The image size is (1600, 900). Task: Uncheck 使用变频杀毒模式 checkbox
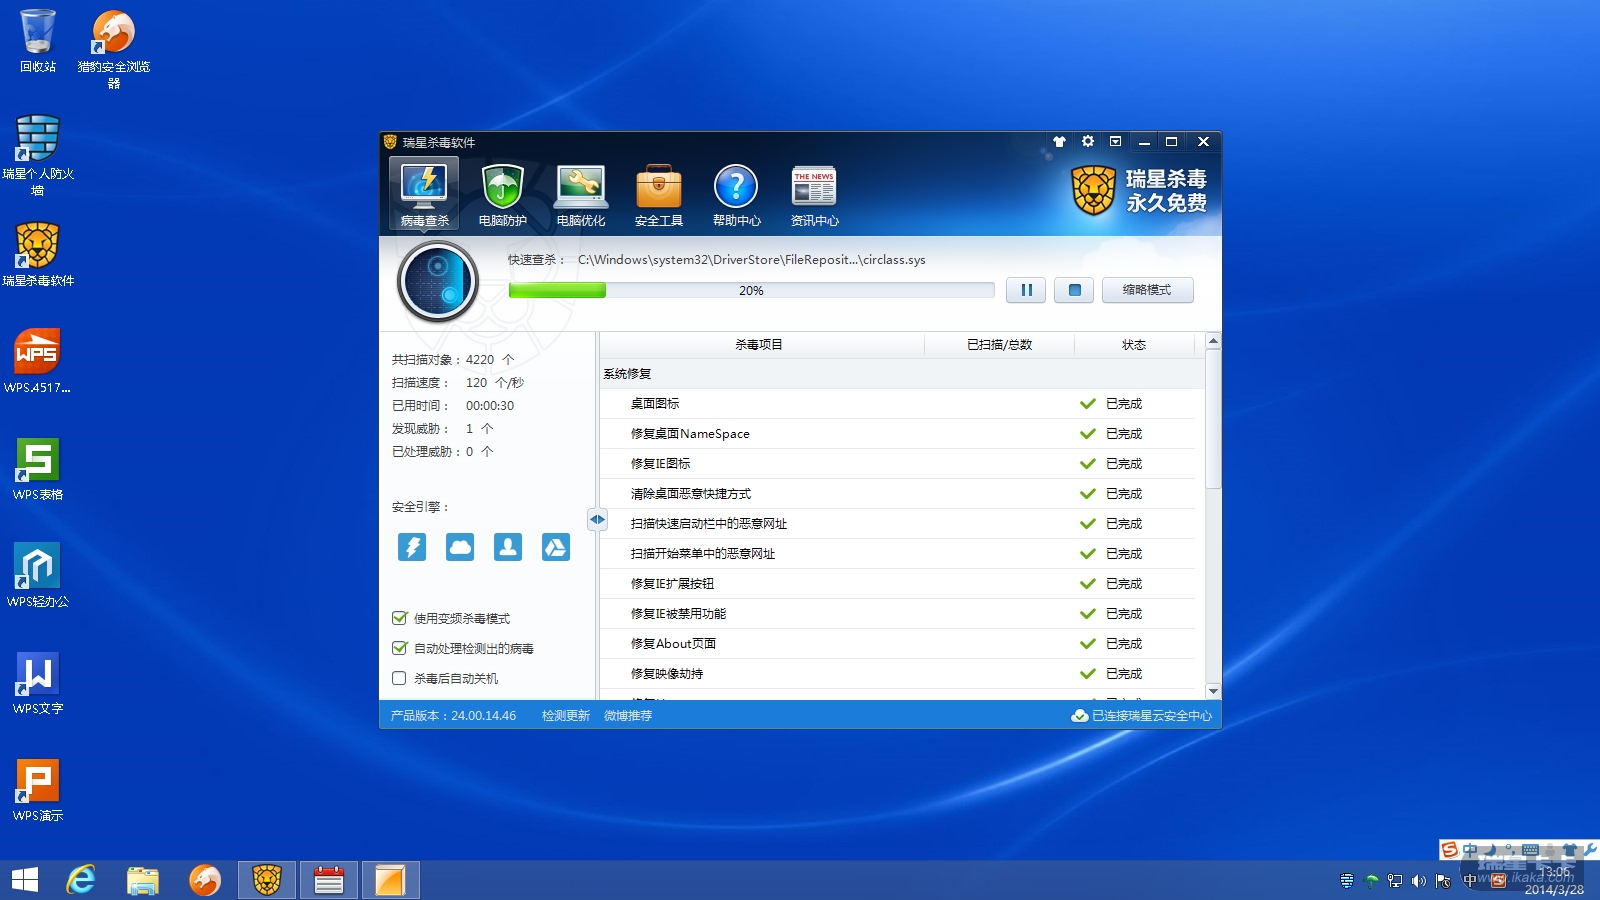(400, 618)
